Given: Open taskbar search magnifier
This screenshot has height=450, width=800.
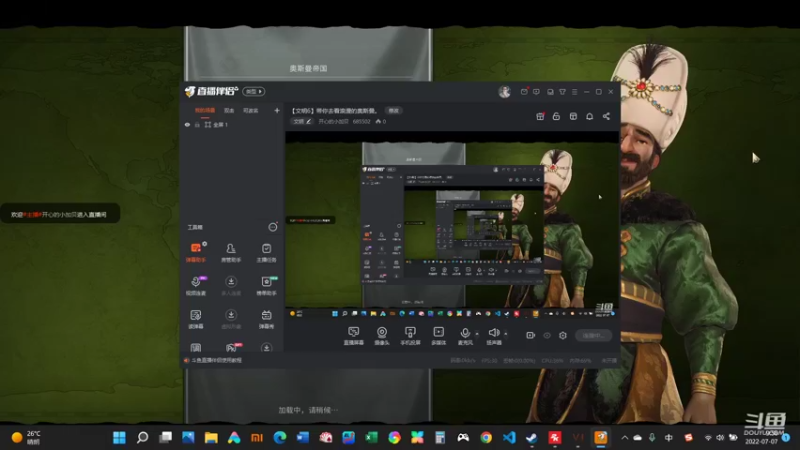Looking at the screenshot, I should (142, 437).
